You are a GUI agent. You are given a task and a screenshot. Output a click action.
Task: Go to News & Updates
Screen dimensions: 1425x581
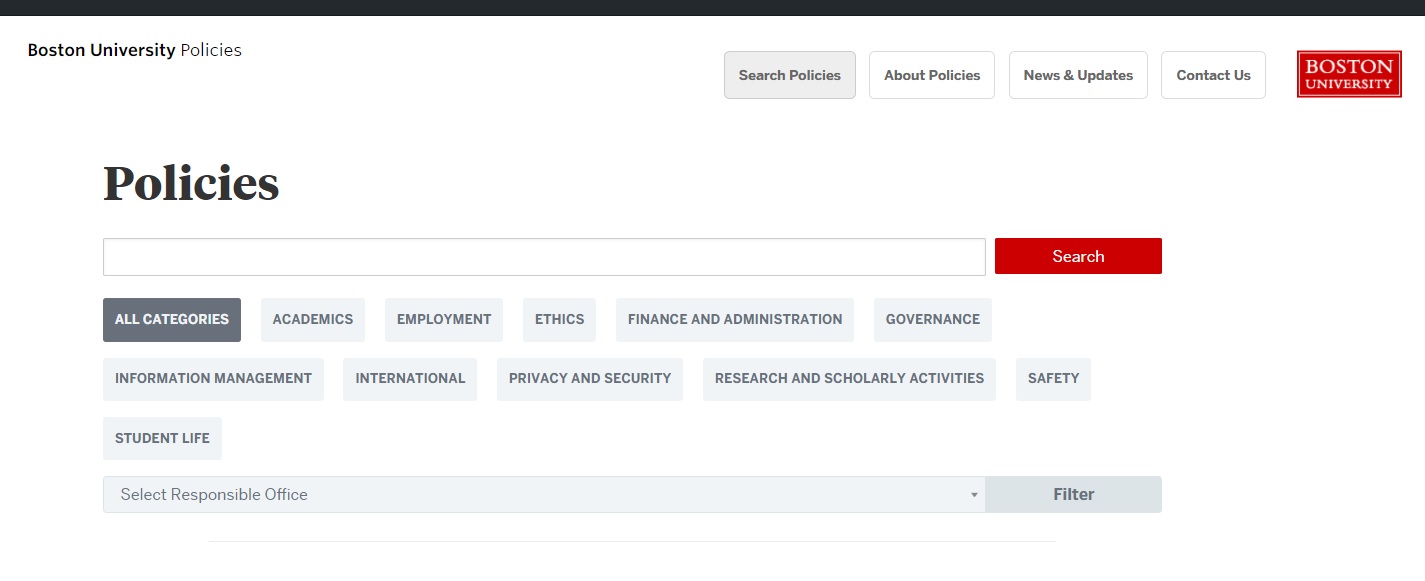(1078, 75)
